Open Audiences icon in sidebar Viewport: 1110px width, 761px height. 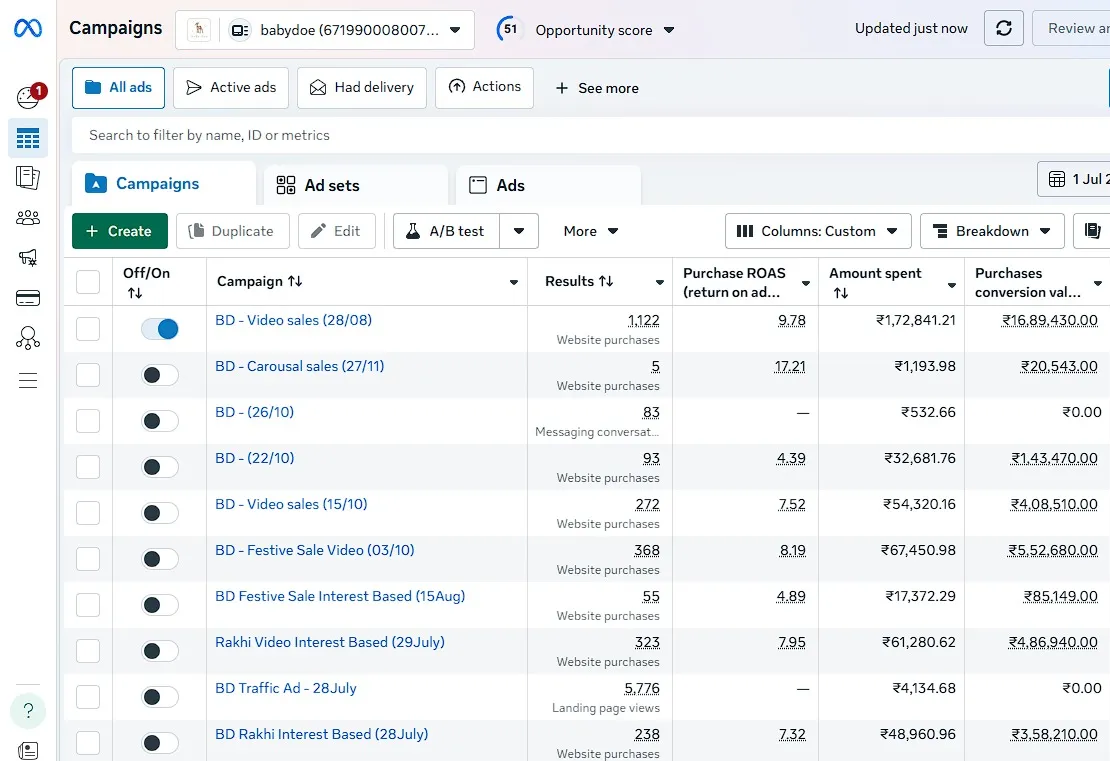pyautogui.click(x=28, y=217)
